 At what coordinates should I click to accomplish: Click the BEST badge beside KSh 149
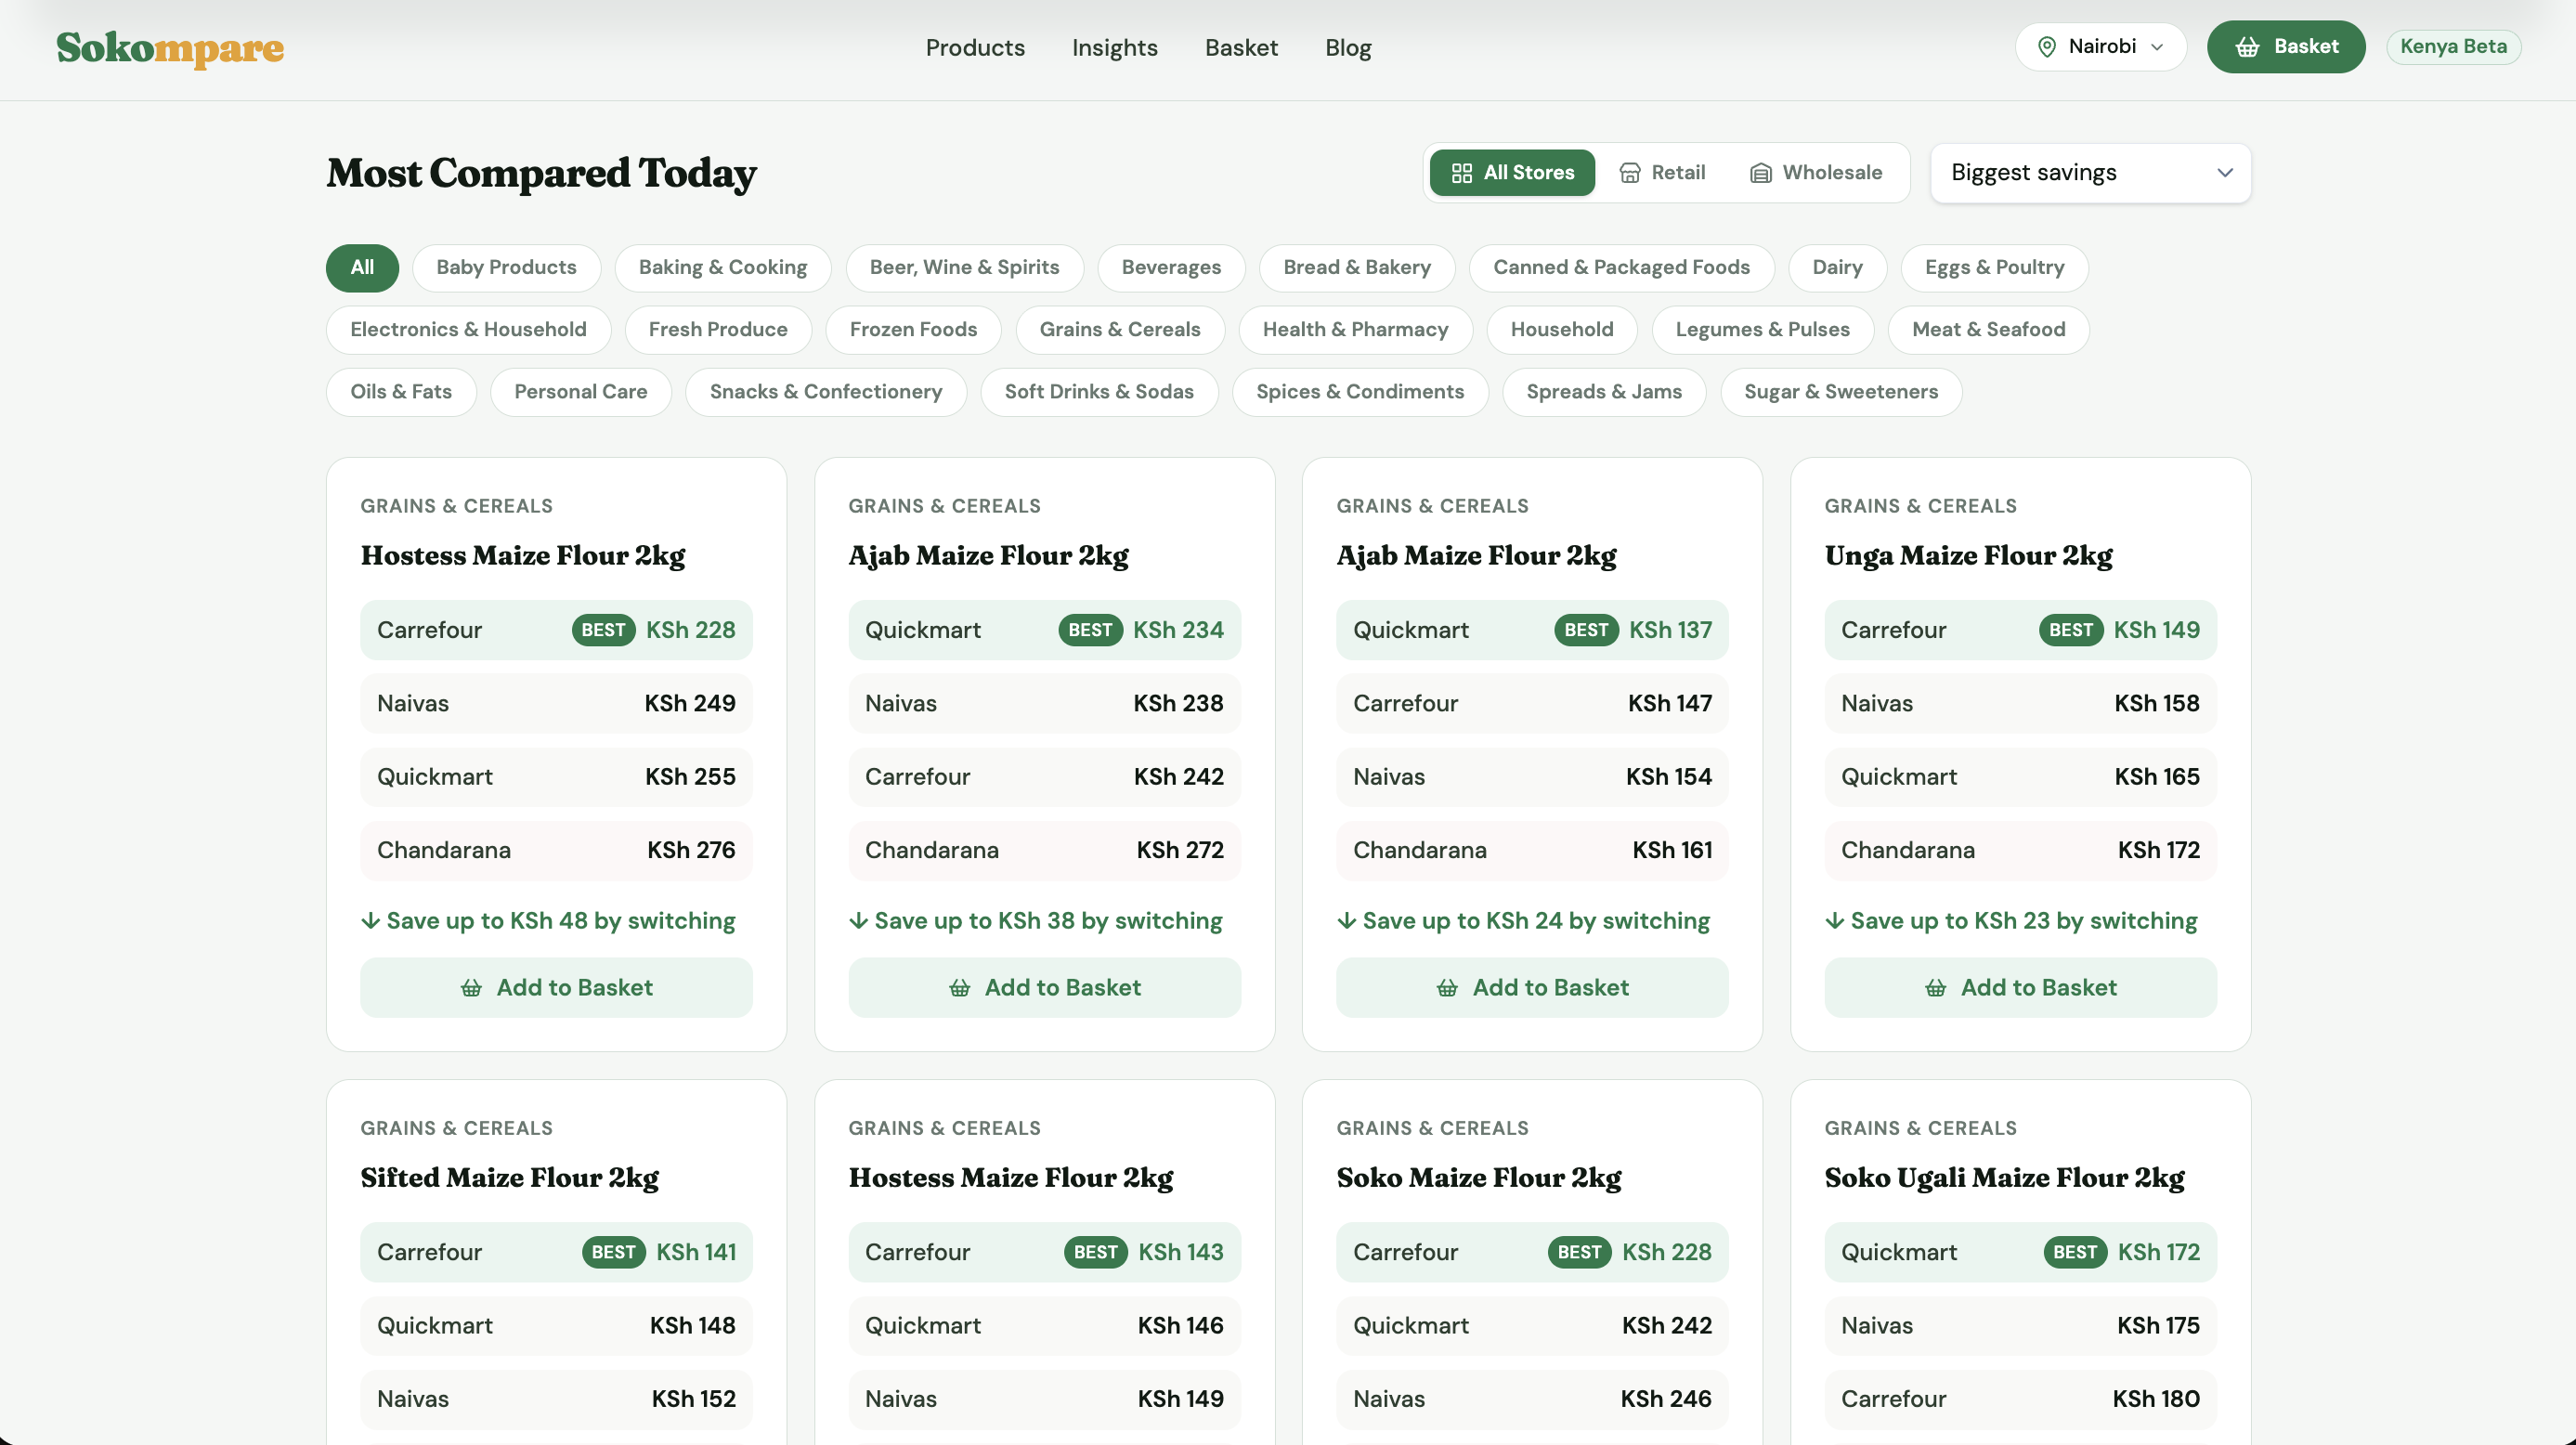click(2070, 630)
